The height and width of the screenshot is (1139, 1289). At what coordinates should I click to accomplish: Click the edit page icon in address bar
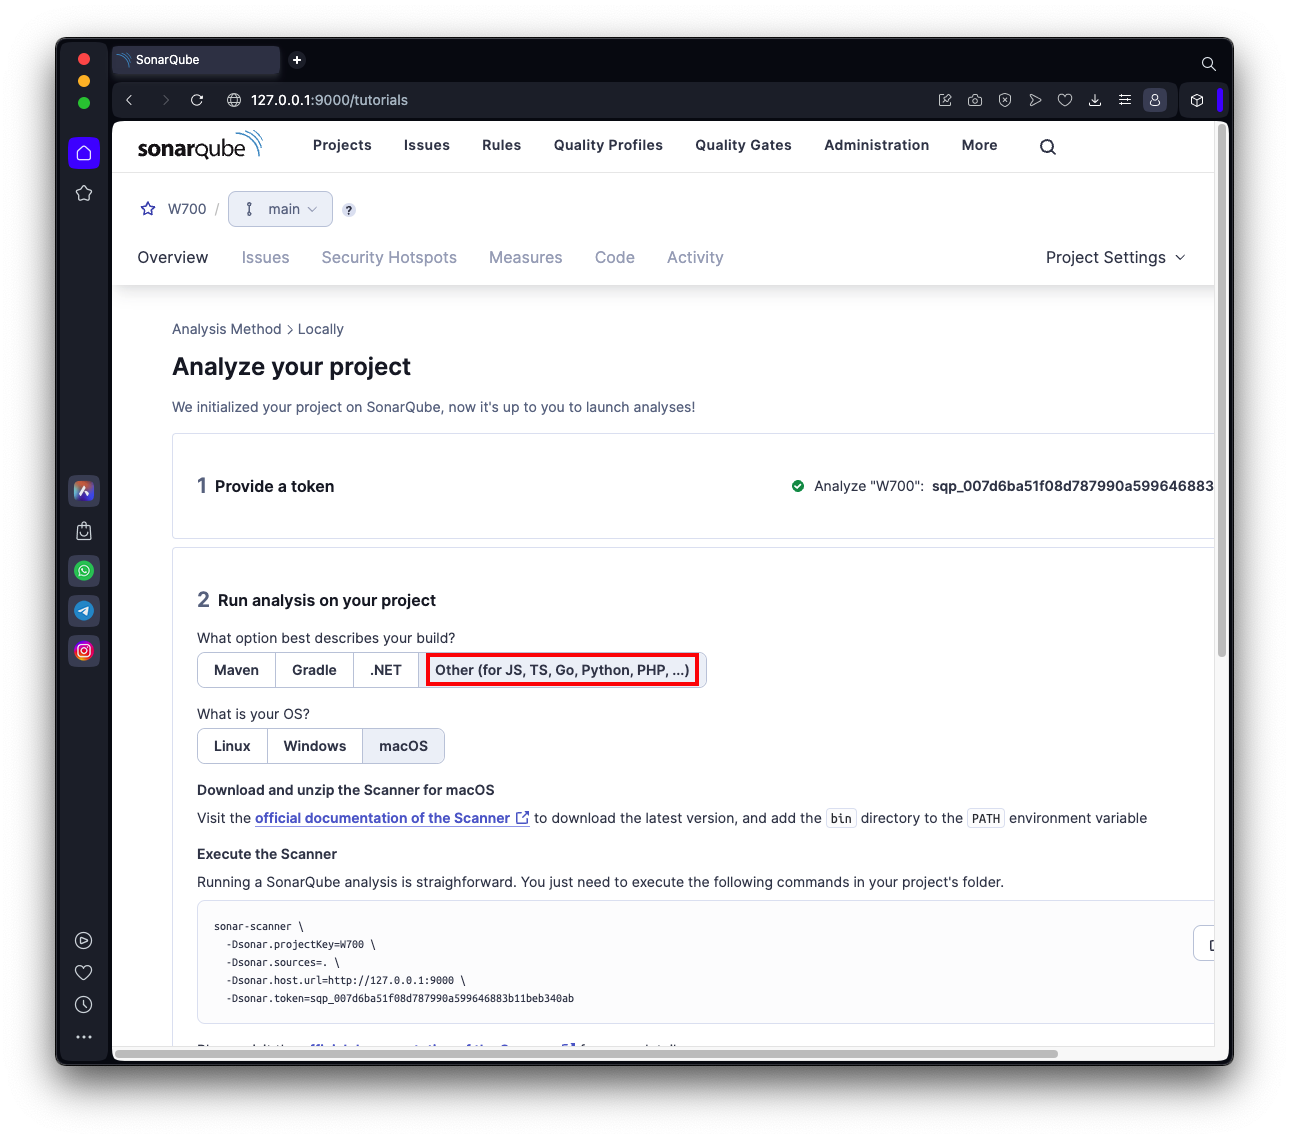pyautogui.click(x=945, y=100)
